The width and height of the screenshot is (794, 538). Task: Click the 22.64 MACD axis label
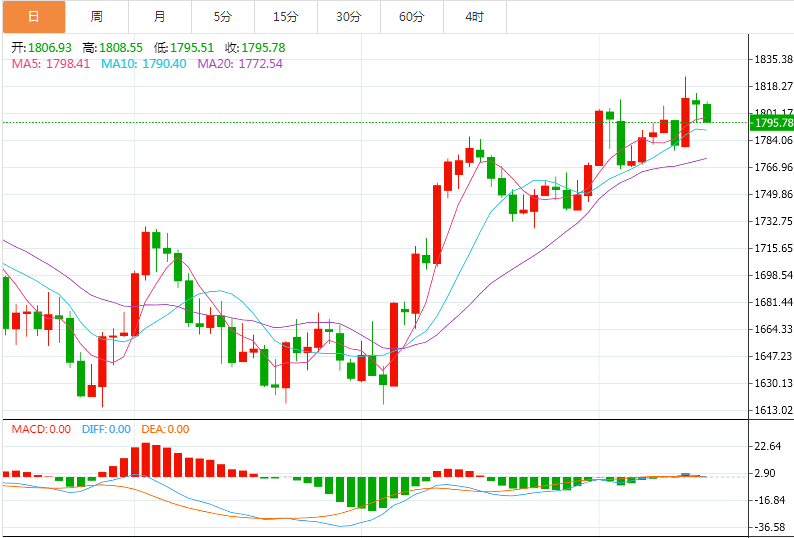pyautogui.click(x=768, y=446)
